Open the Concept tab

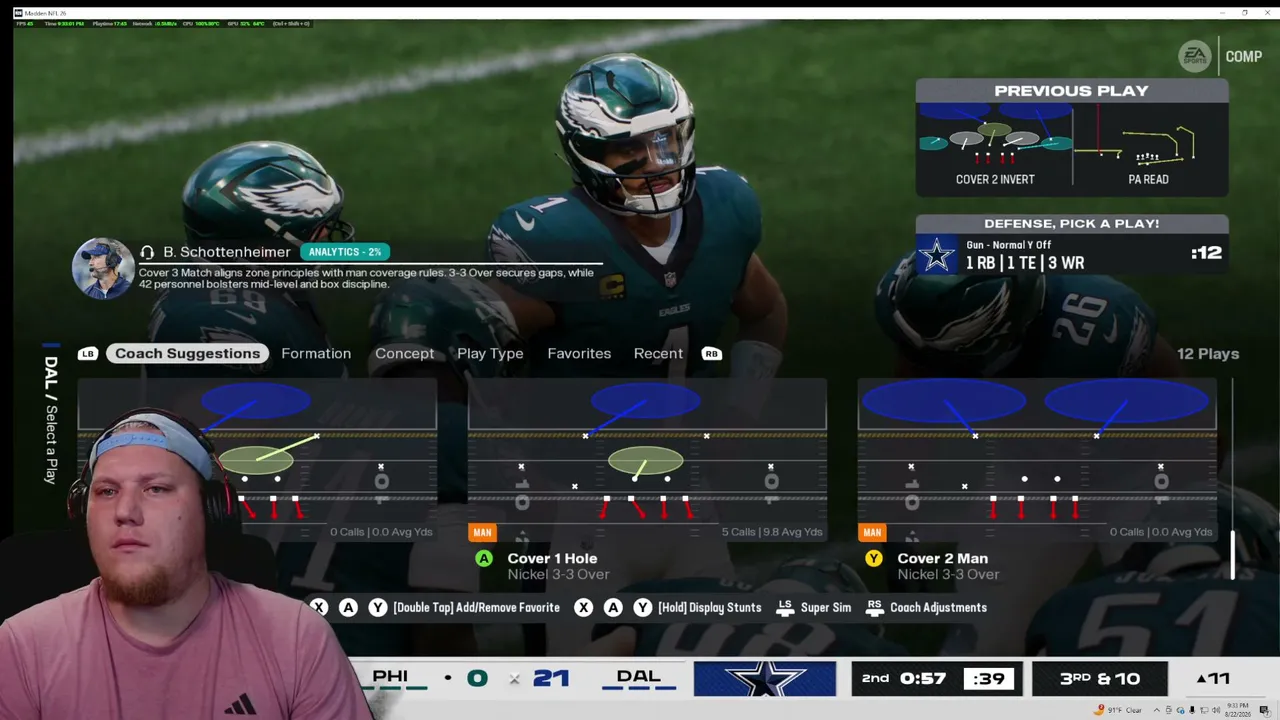tap(405, 354)
